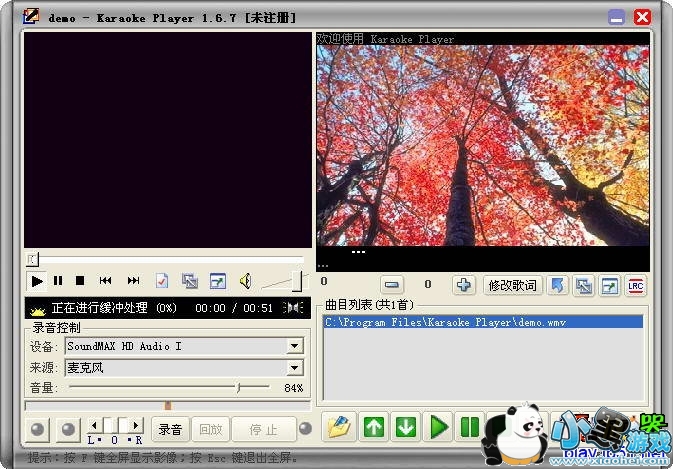Click the 音量 recording volume slider
Viewport: 673px width, 469px height.
[x=168, y=387]
